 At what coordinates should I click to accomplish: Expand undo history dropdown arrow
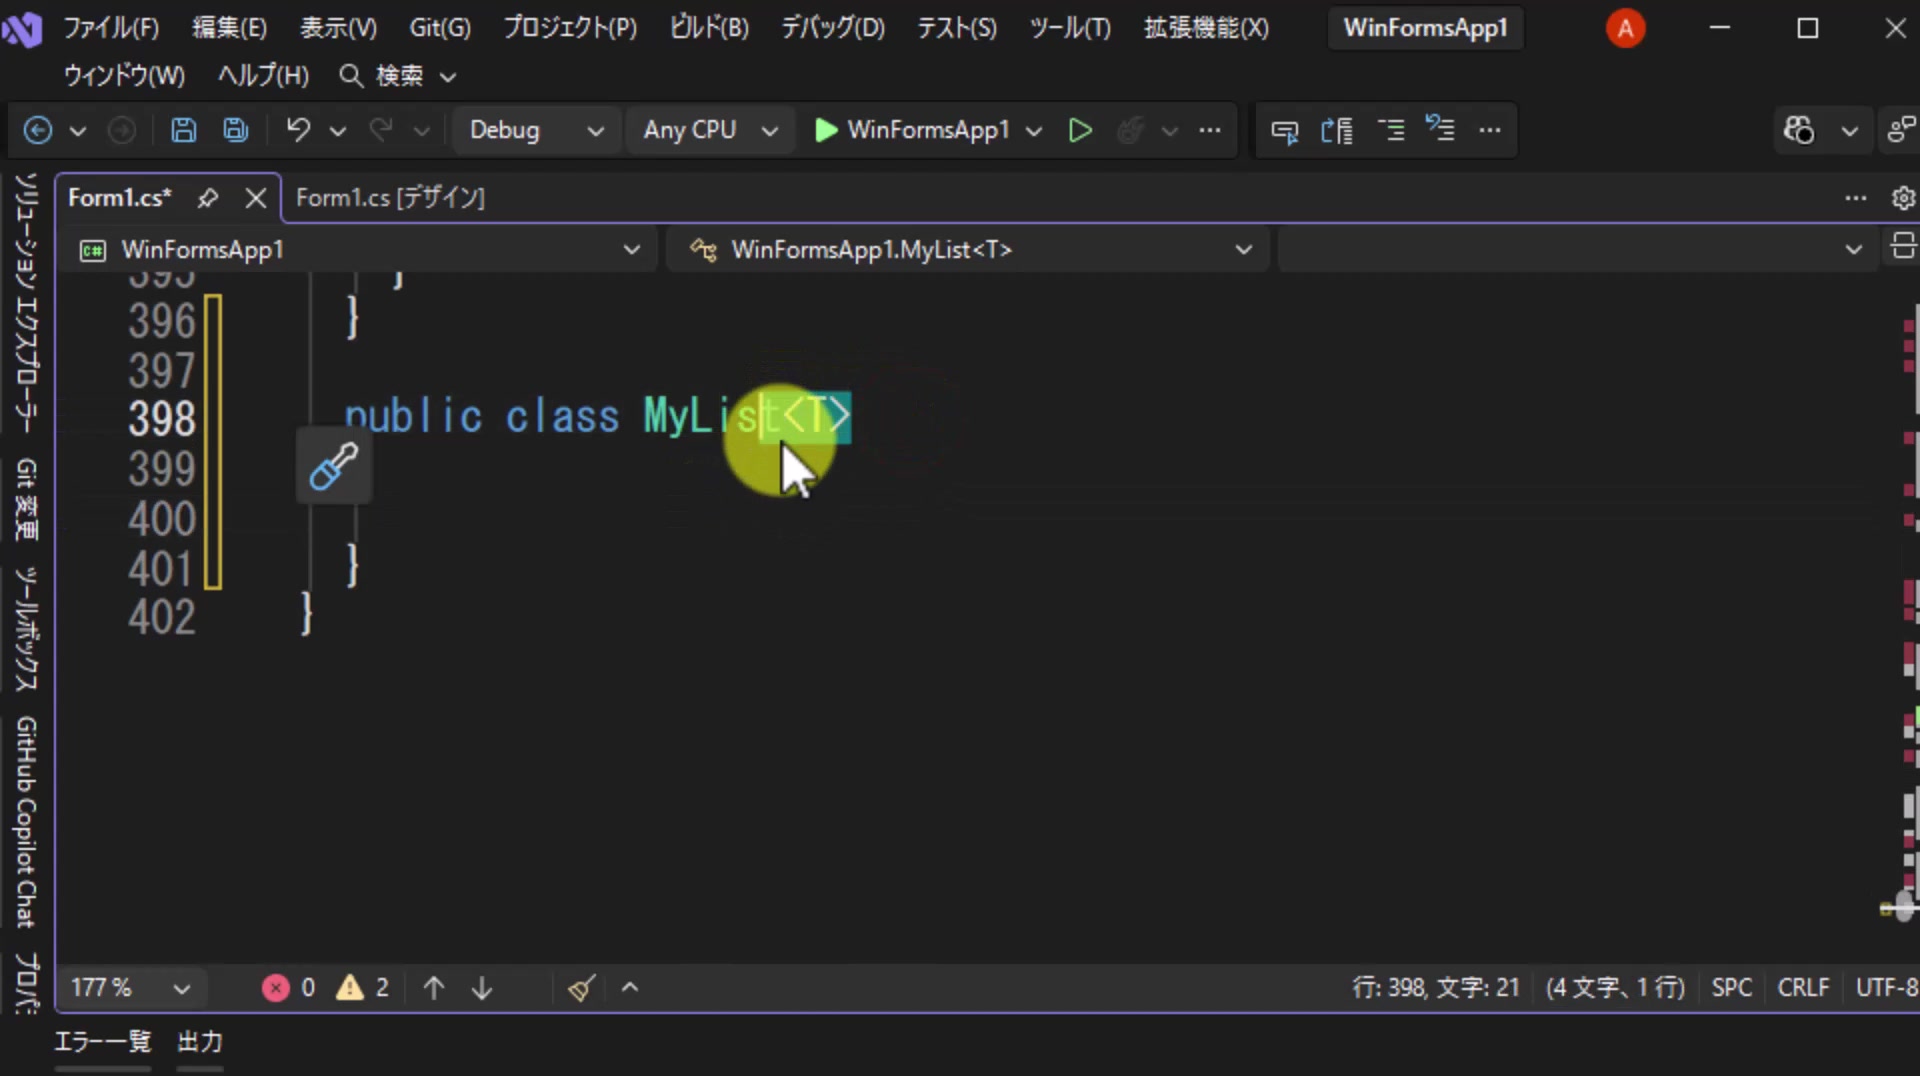[338, 130]
